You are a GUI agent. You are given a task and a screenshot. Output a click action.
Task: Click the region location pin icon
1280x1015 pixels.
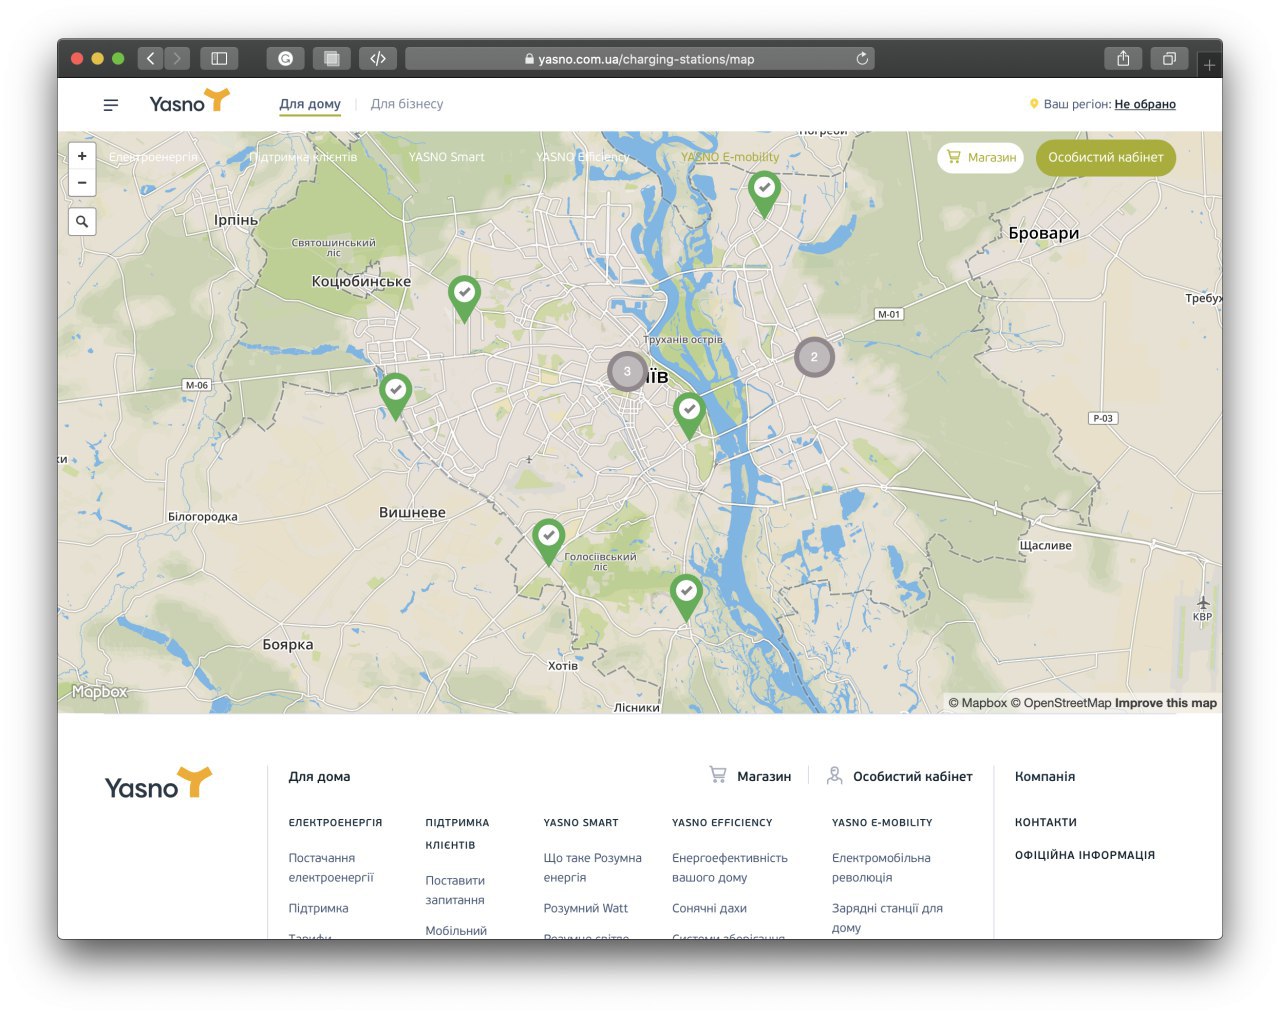pyautogui.click(x=1034, y=103)
